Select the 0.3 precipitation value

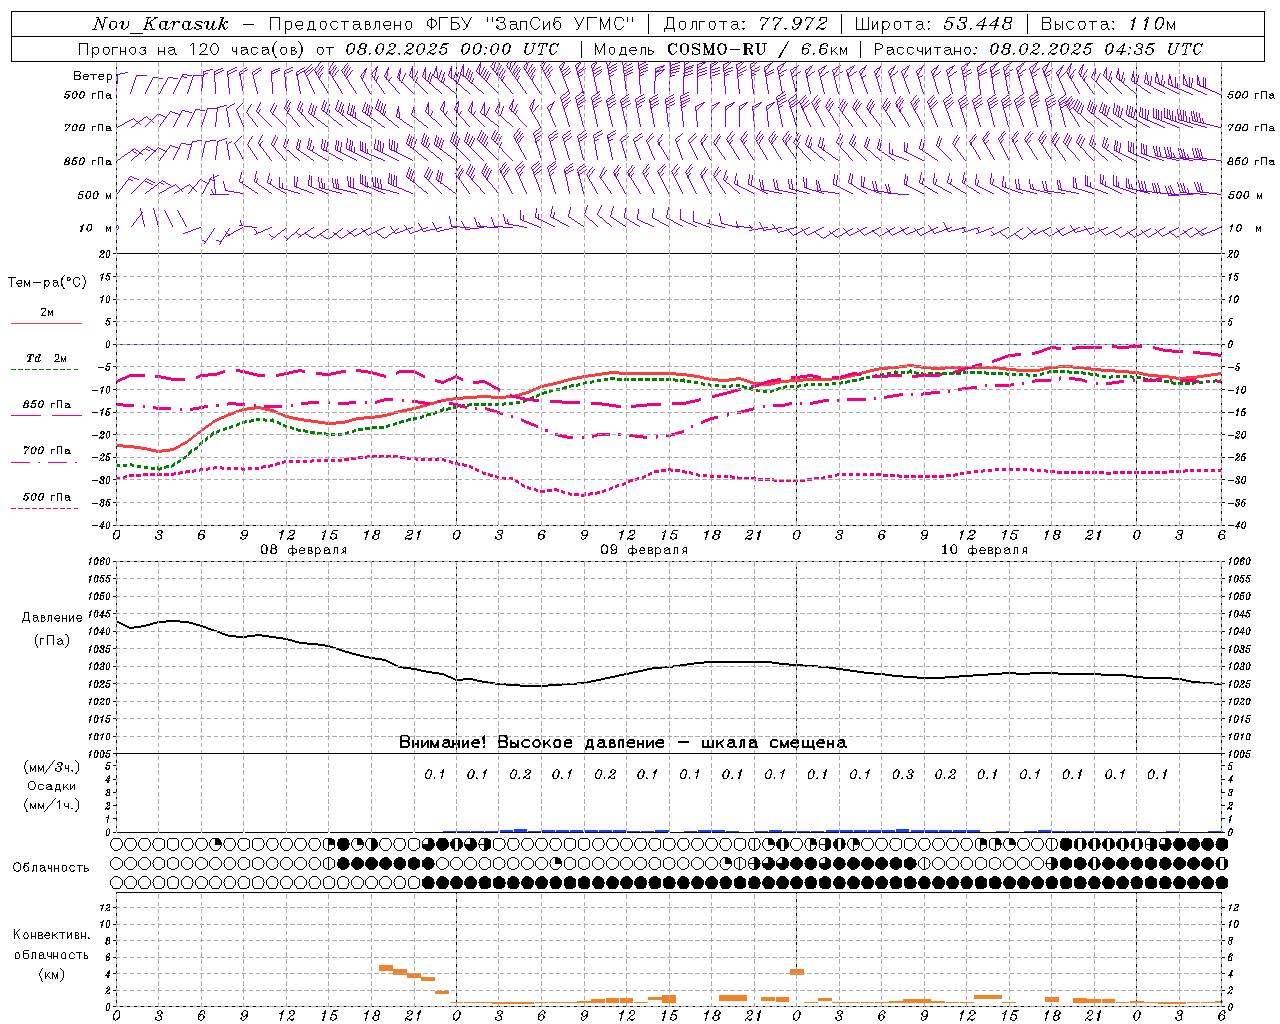[903, 774]
